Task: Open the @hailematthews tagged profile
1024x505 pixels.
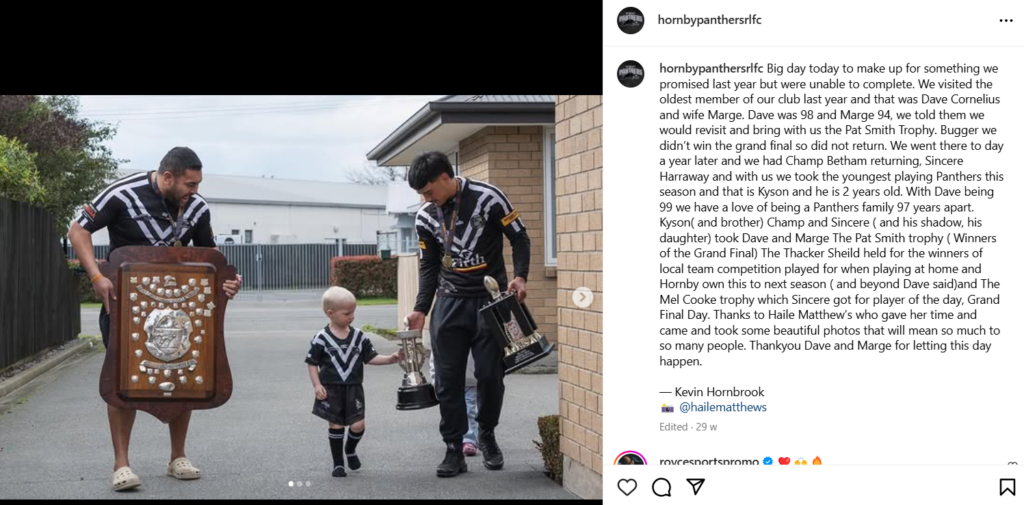Action: pyautogui.click(x=723, y=407)
